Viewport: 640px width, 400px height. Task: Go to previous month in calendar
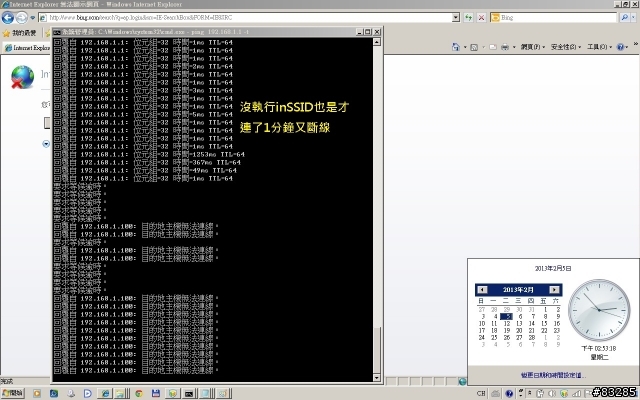click(482, 289)
